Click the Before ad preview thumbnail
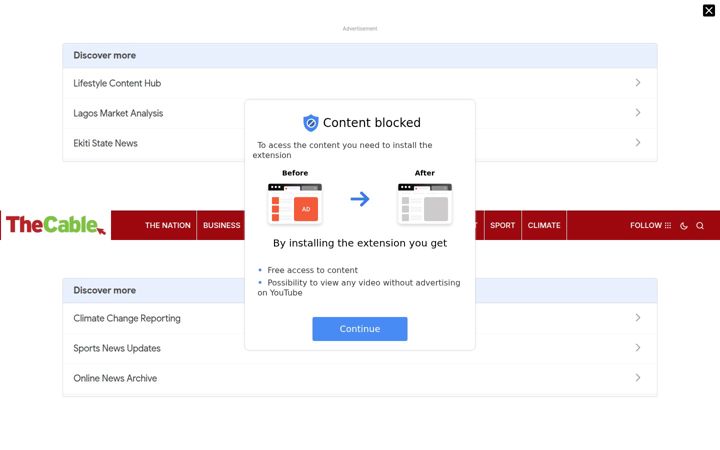This screenshot has height=450, width=720. pyautogui.click(x=295, y=203)
